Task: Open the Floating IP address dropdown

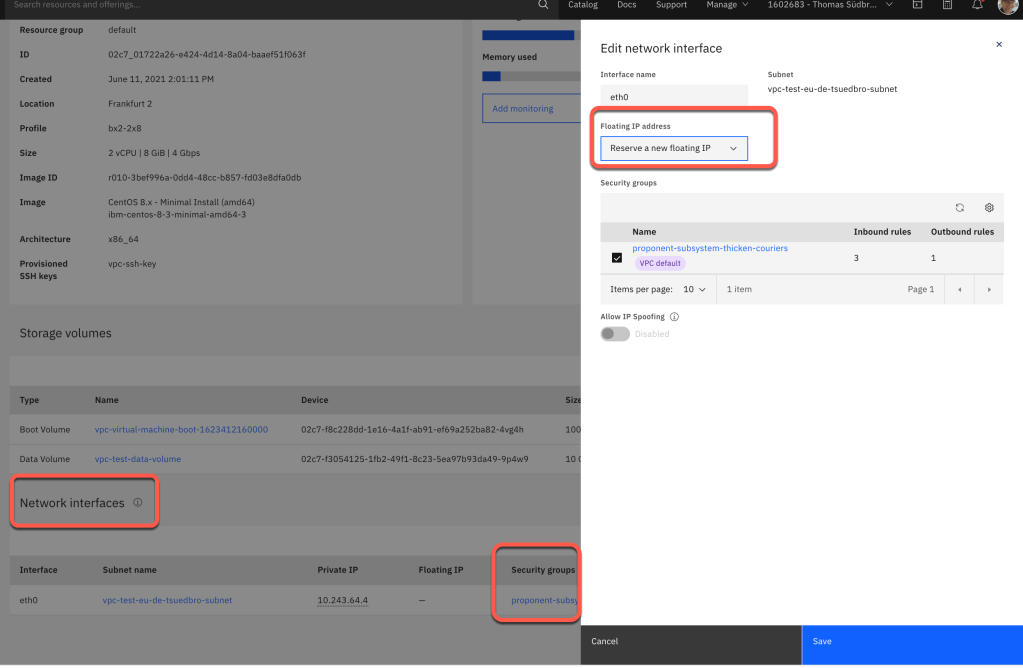Action: 672,148
